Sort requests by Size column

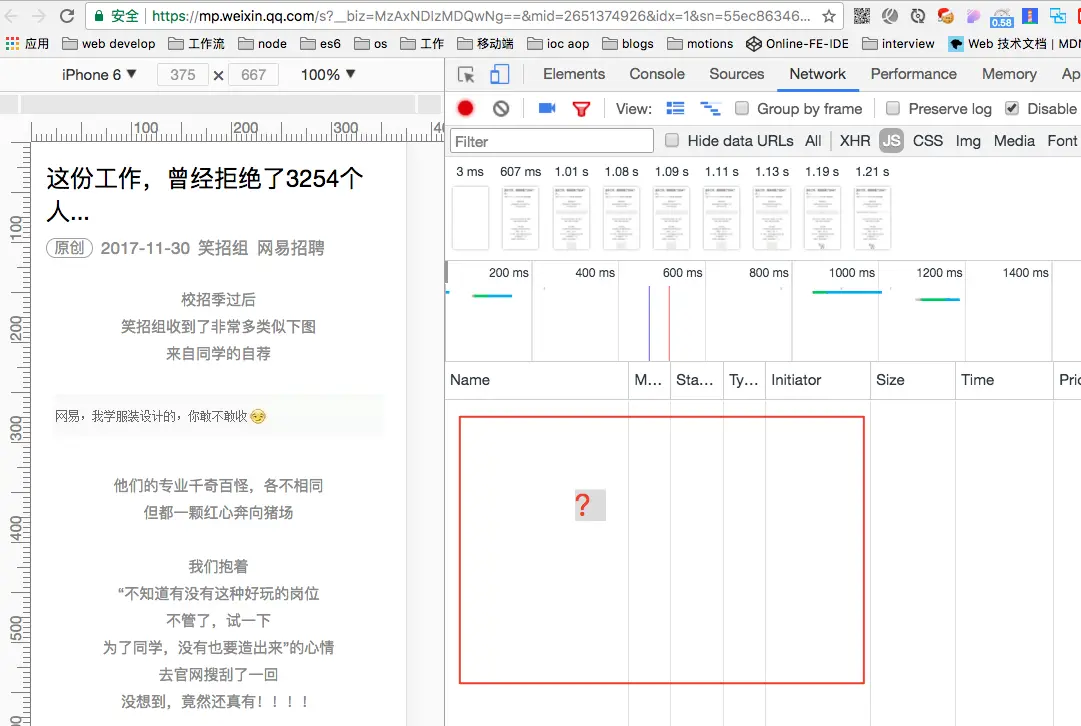pos(913,380)
